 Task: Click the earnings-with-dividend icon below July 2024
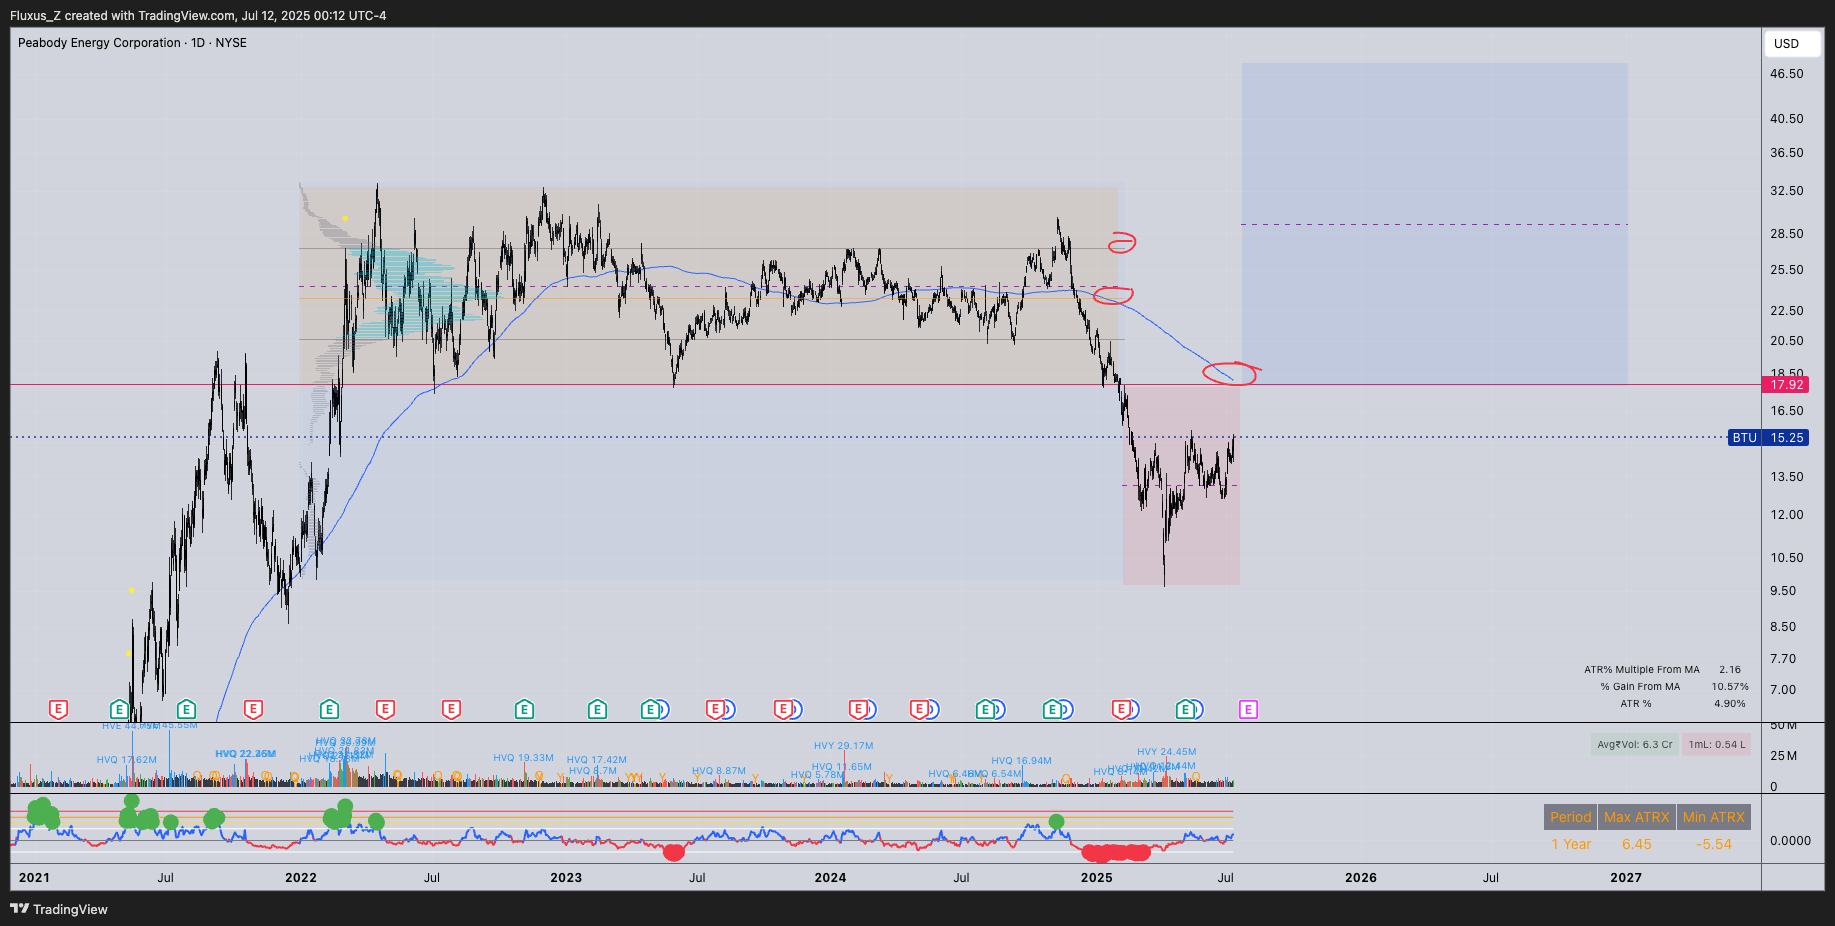pos(989,709)
